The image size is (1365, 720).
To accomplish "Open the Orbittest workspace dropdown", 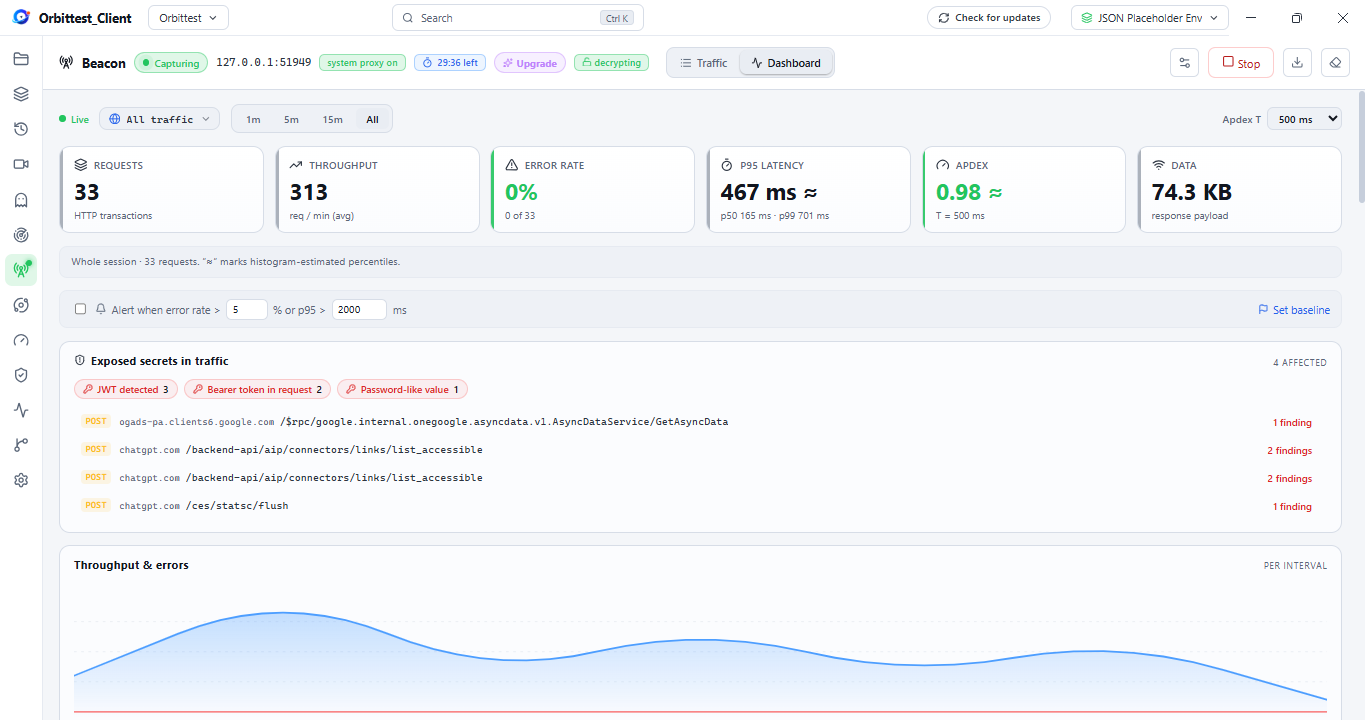I will pyautogui.click(x=188, y=18).
